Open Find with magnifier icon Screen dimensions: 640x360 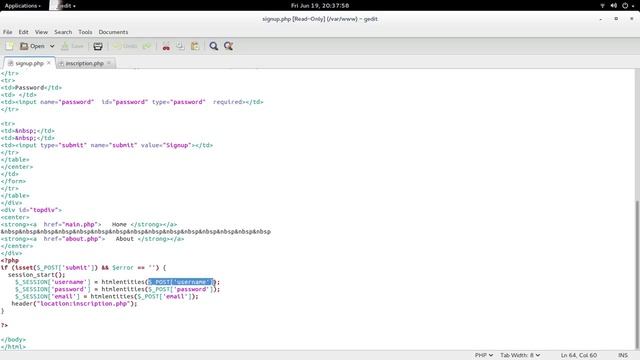(213, 46)
